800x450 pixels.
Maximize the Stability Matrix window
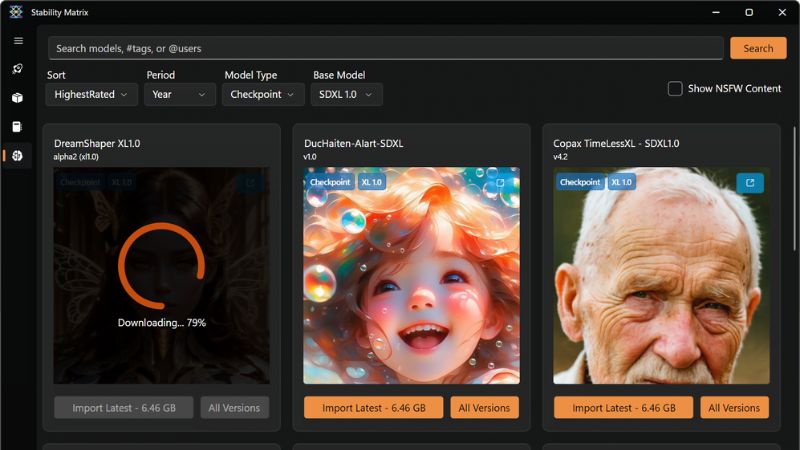pyautogui.click(x=749, y=12)
